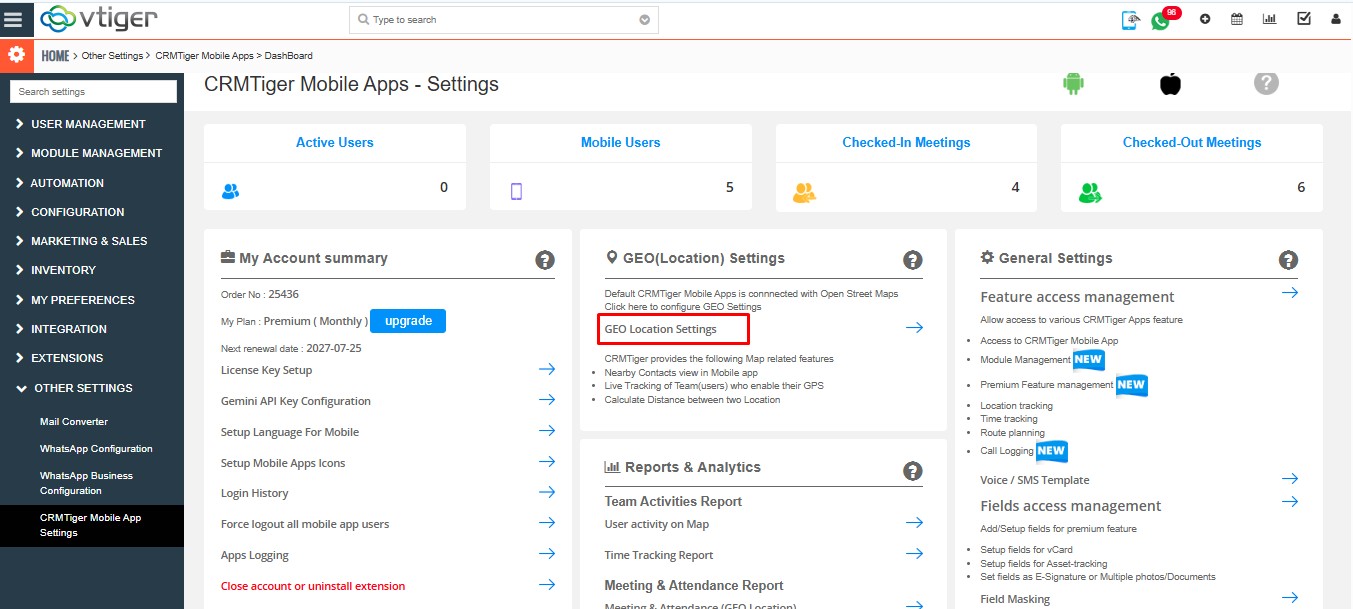Open the reports chart icon in header
The height and width of the screenshot is (609, 1353).
pyautogui.click(x=1270, y=19)
